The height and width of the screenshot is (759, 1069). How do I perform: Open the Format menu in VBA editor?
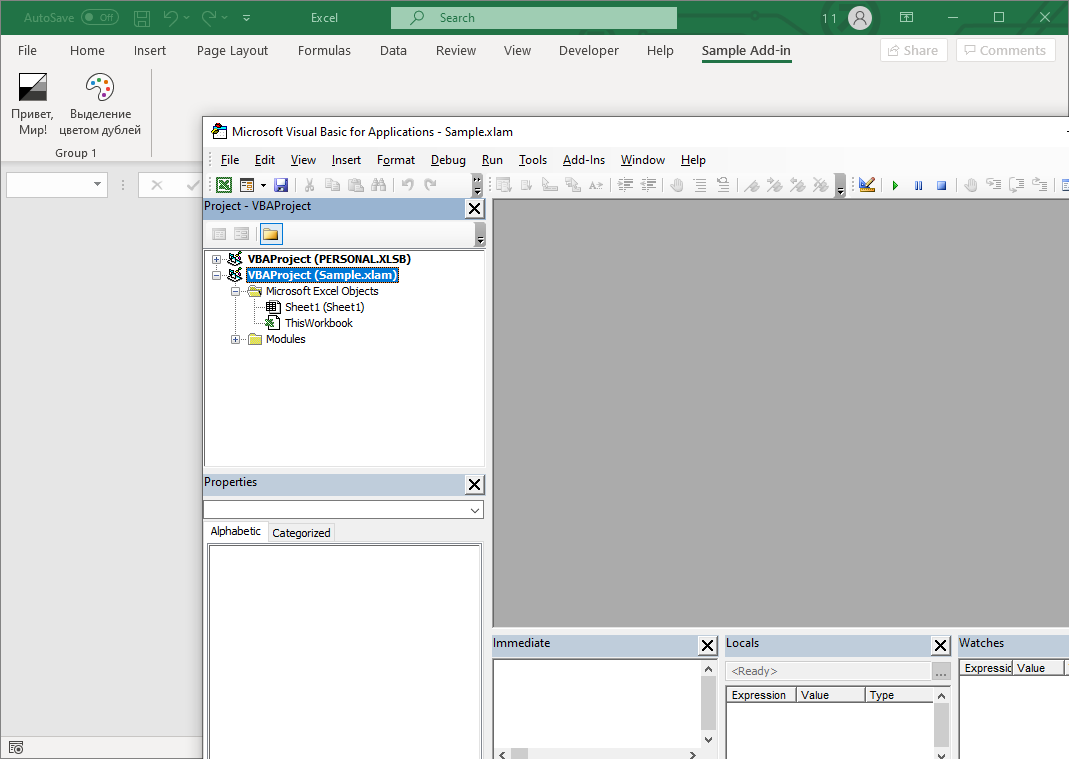pos(395,160)
